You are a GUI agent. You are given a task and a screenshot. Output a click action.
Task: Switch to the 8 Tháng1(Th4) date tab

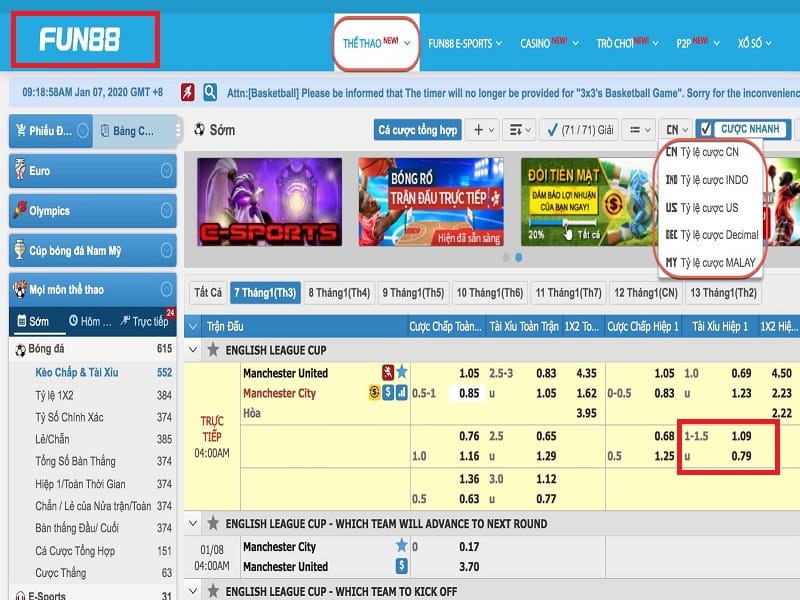(339, 293)
